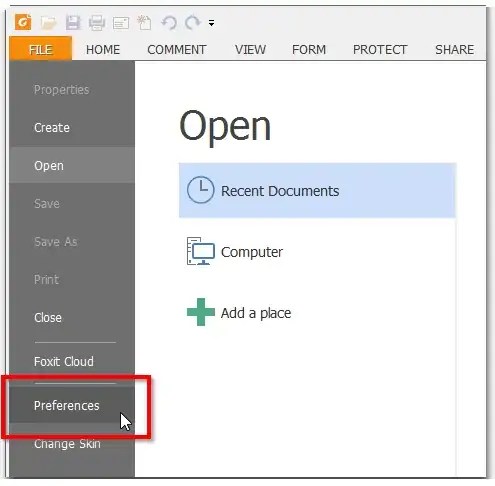Switch to the SHARE tab
The height and width of the screenshot is (486, 495).
coord(455,50)
